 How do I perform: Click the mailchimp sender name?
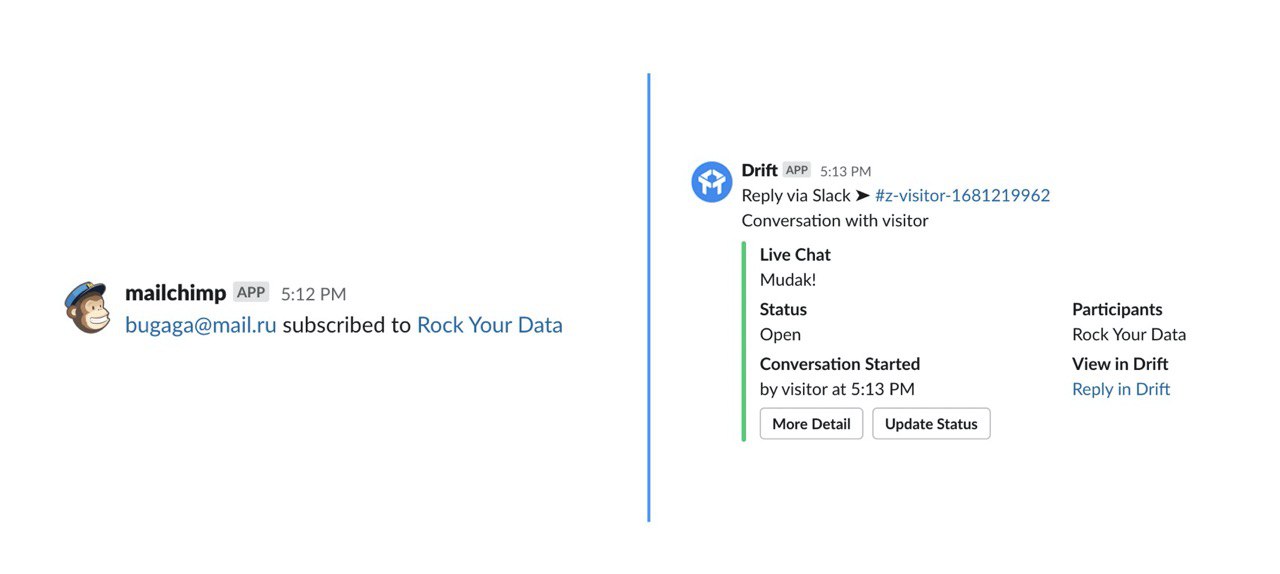click(175, 293)
